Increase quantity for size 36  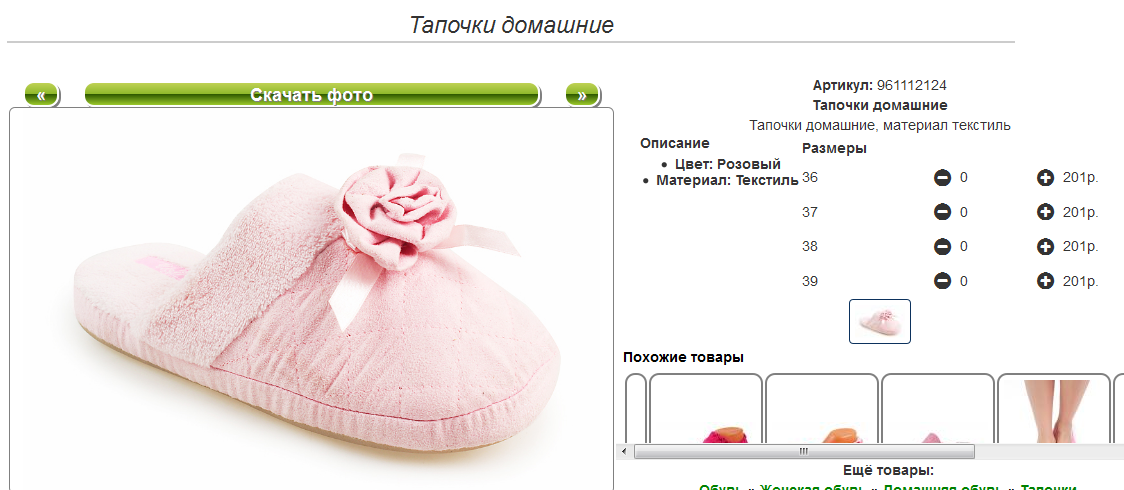pos(1045,178)
